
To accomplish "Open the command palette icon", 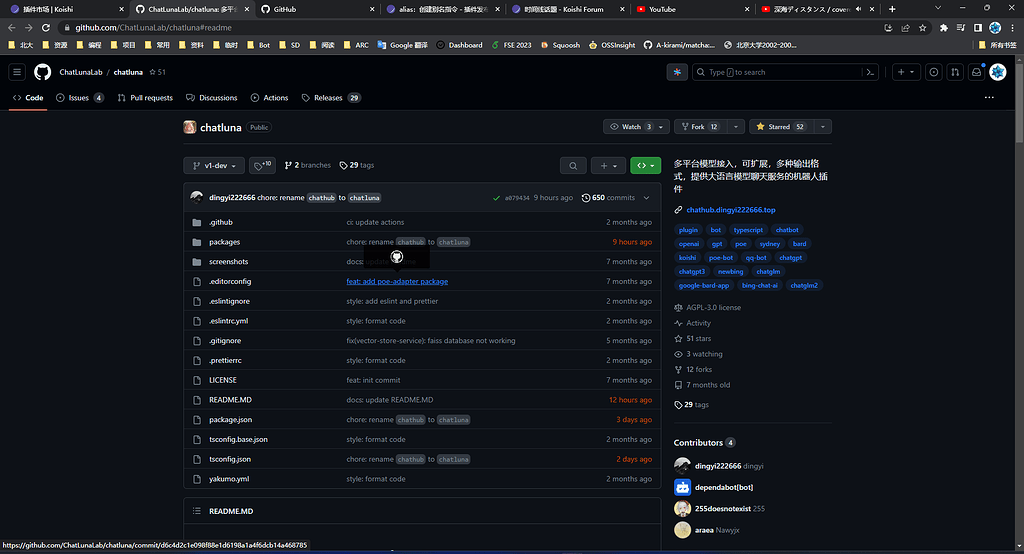I will point(870,72).
